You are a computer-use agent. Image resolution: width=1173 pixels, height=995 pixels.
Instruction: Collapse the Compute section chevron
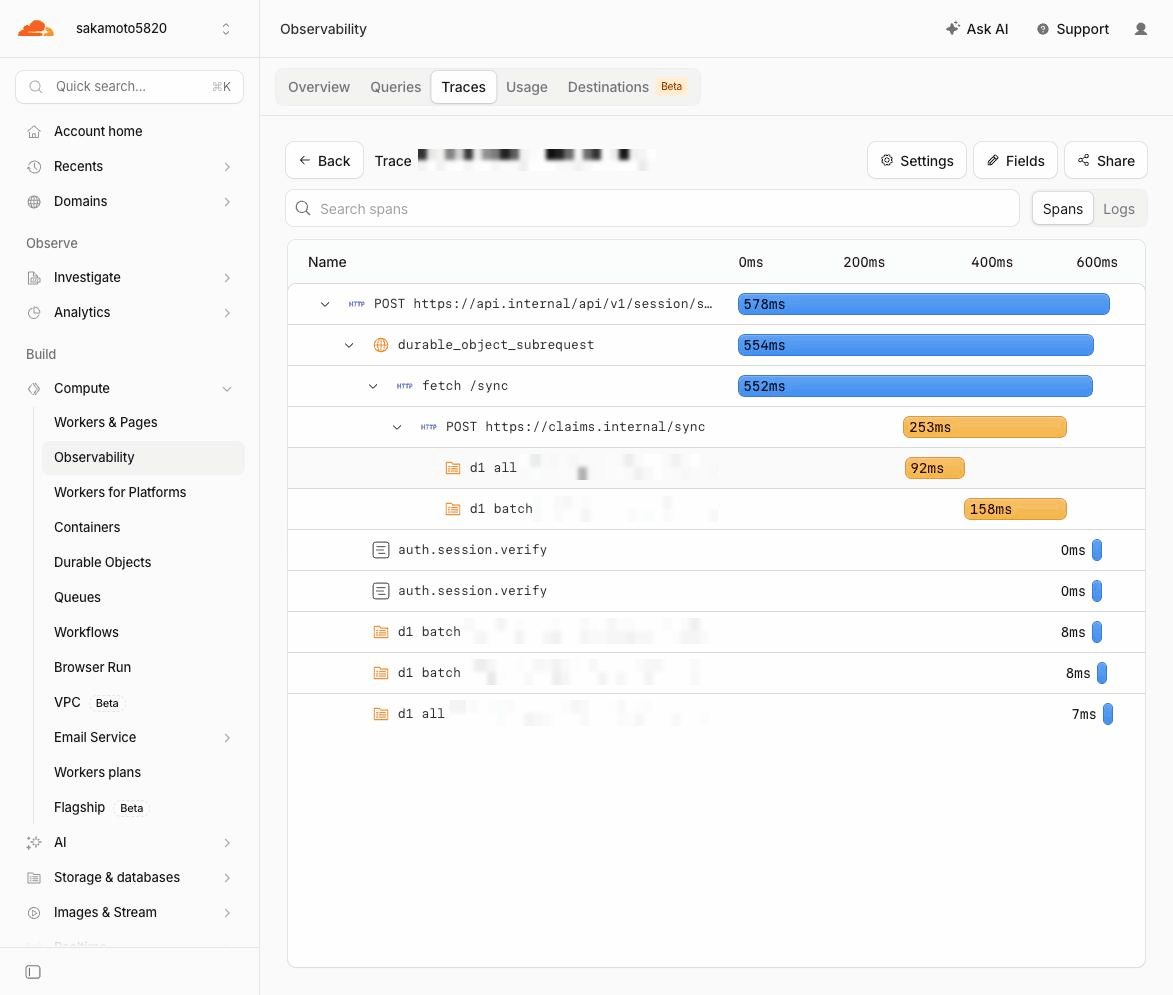point(227,389)
